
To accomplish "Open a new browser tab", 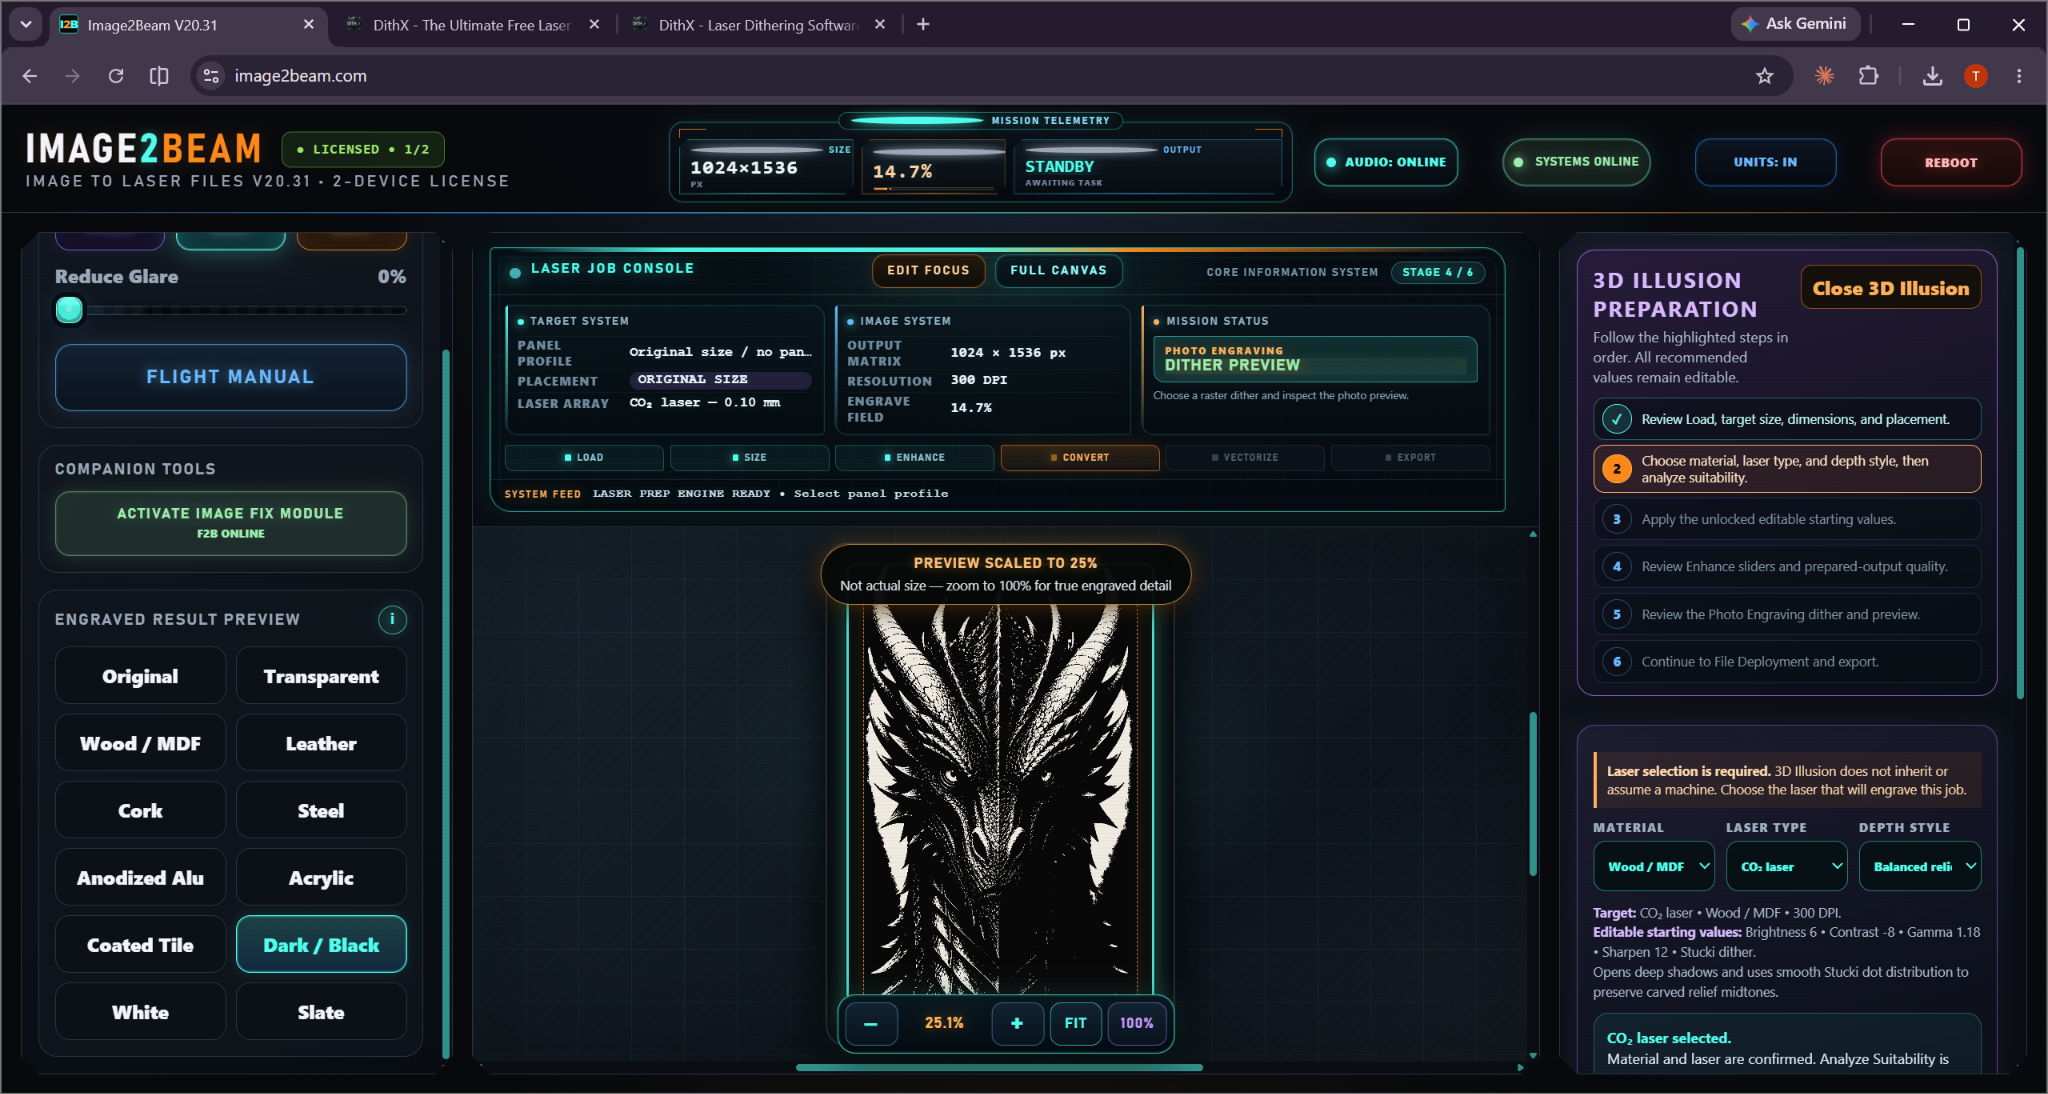I will pos(923,24).
